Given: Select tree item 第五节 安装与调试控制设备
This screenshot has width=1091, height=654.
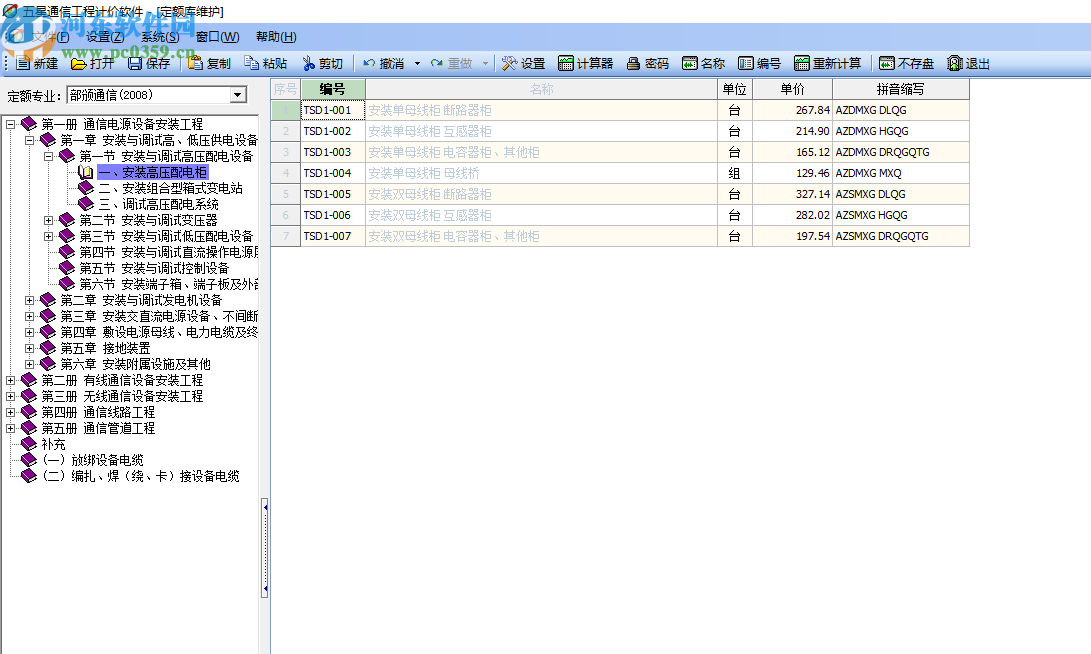Looking at the screenshot, I should pyautogui.click(x=154, y=268).
